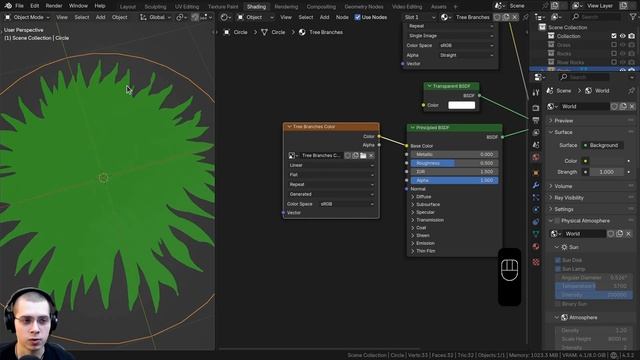The width and height of the screenshot is (640, 360).
Task: Click the pin icon in node editor header
Action: pyautogui.click(x=525, y=17)
